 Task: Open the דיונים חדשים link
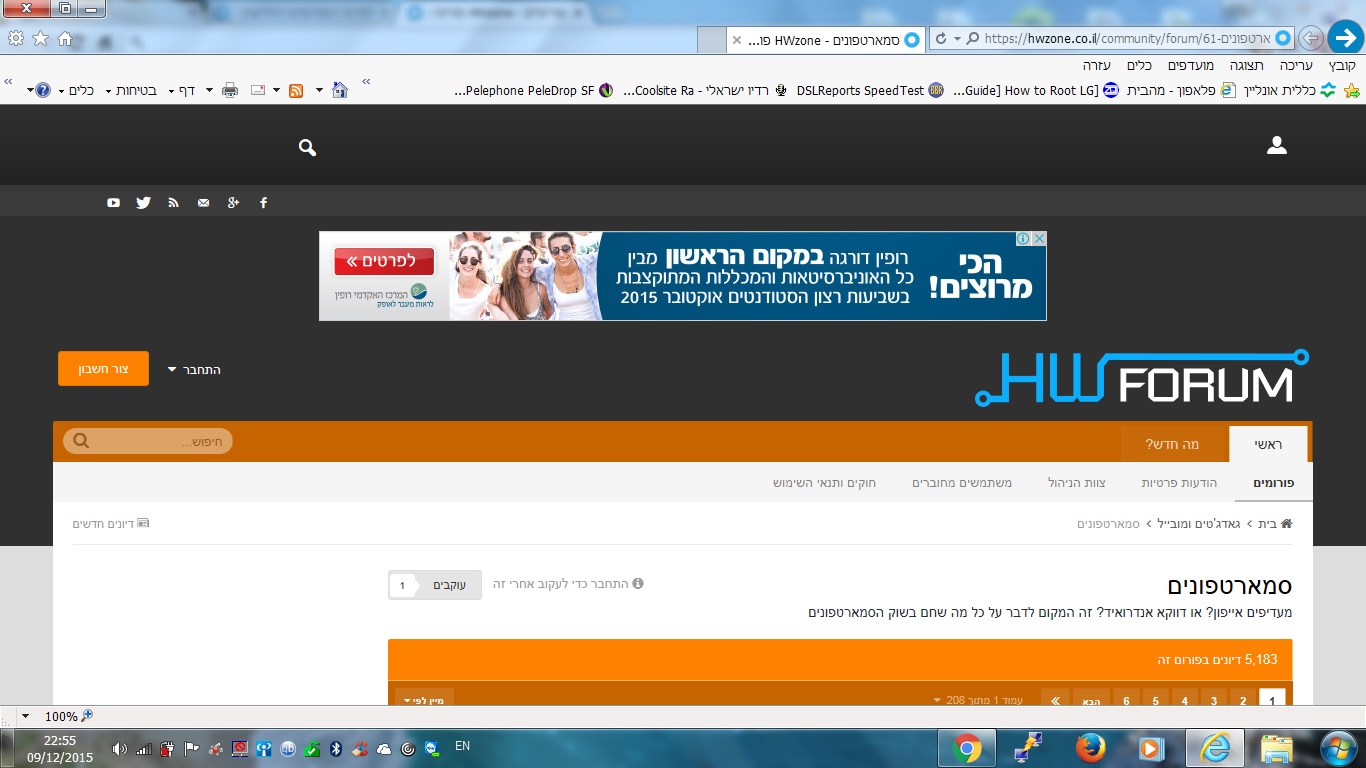coord(111,523)
